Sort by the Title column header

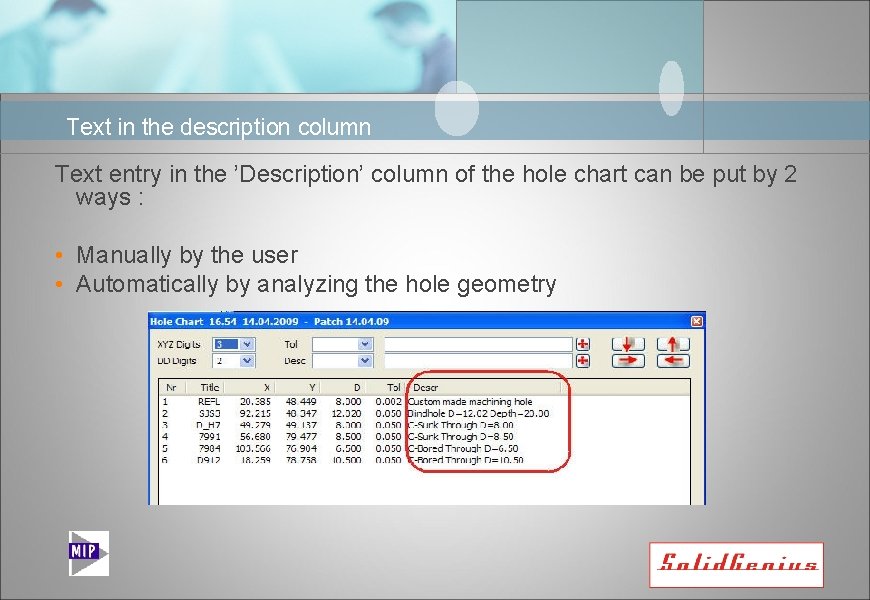(x=210, y=387)
